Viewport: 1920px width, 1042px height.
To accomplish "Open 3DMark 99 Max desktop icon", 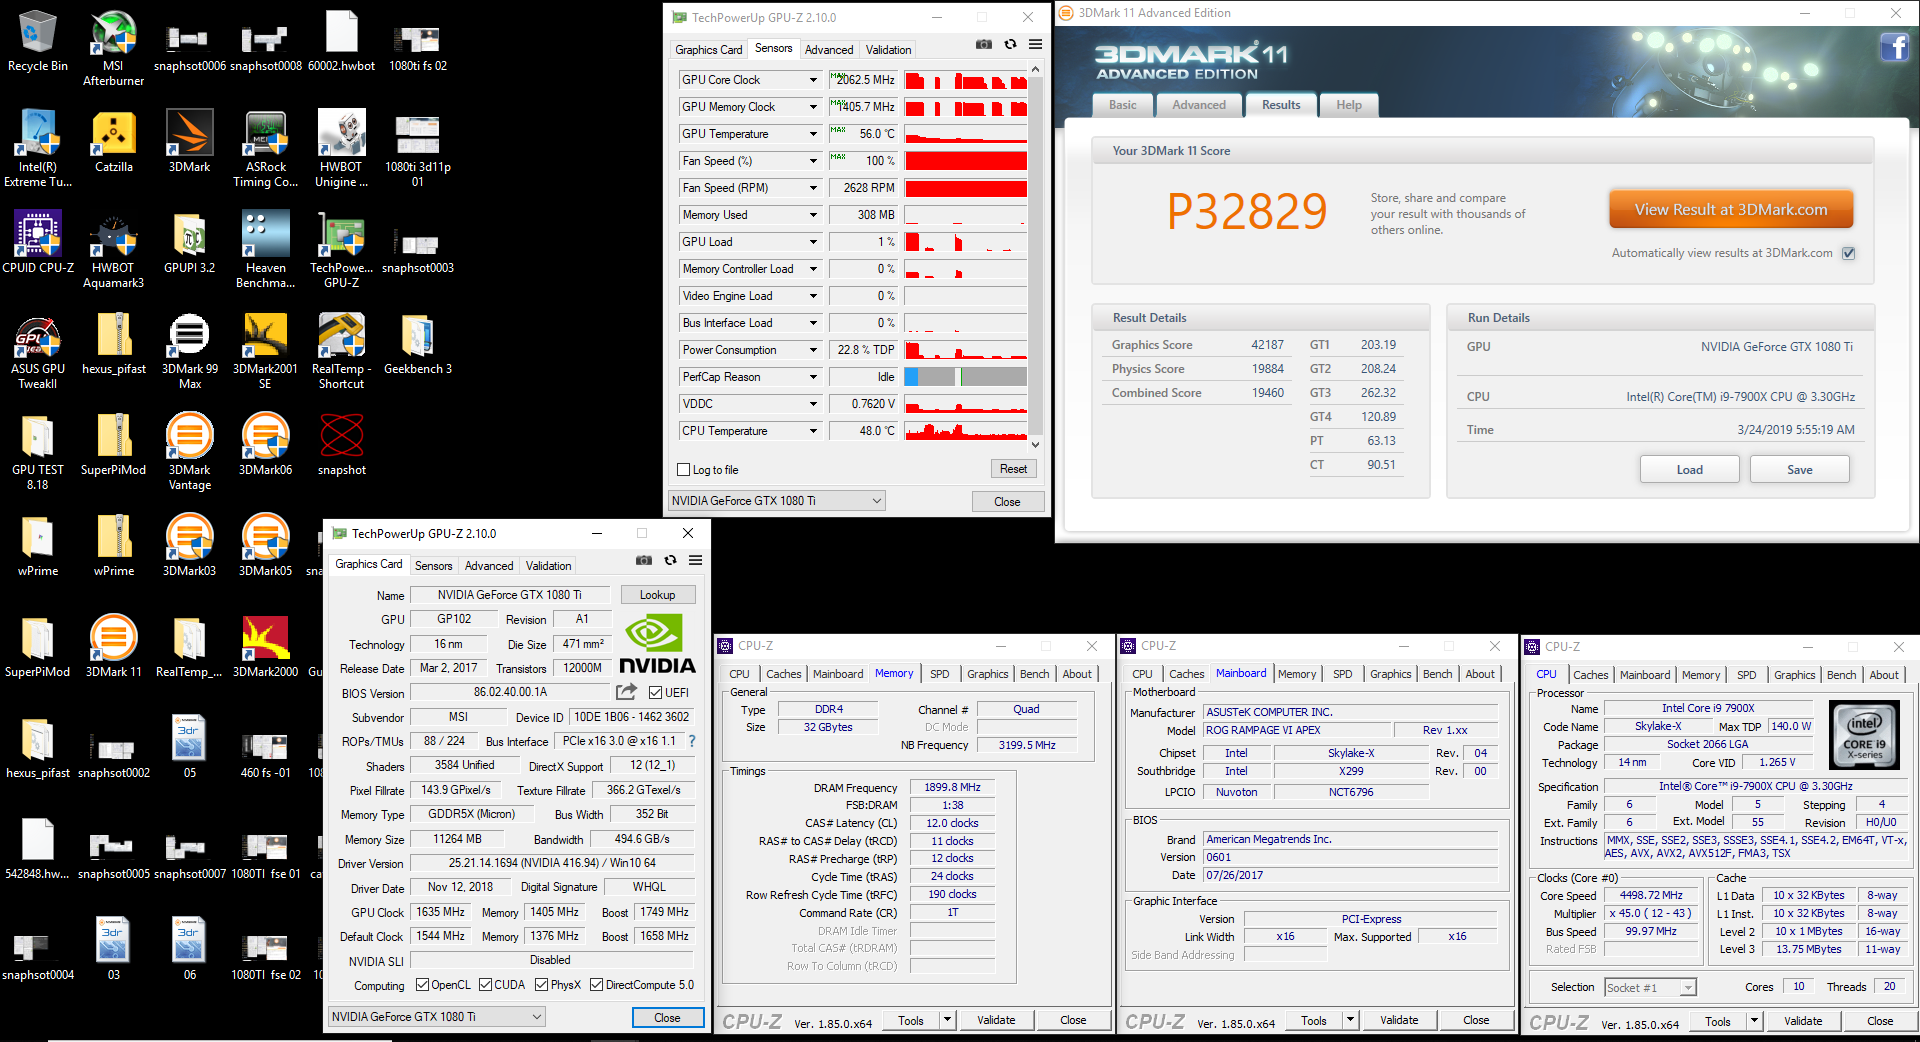I will pos(189,351).
